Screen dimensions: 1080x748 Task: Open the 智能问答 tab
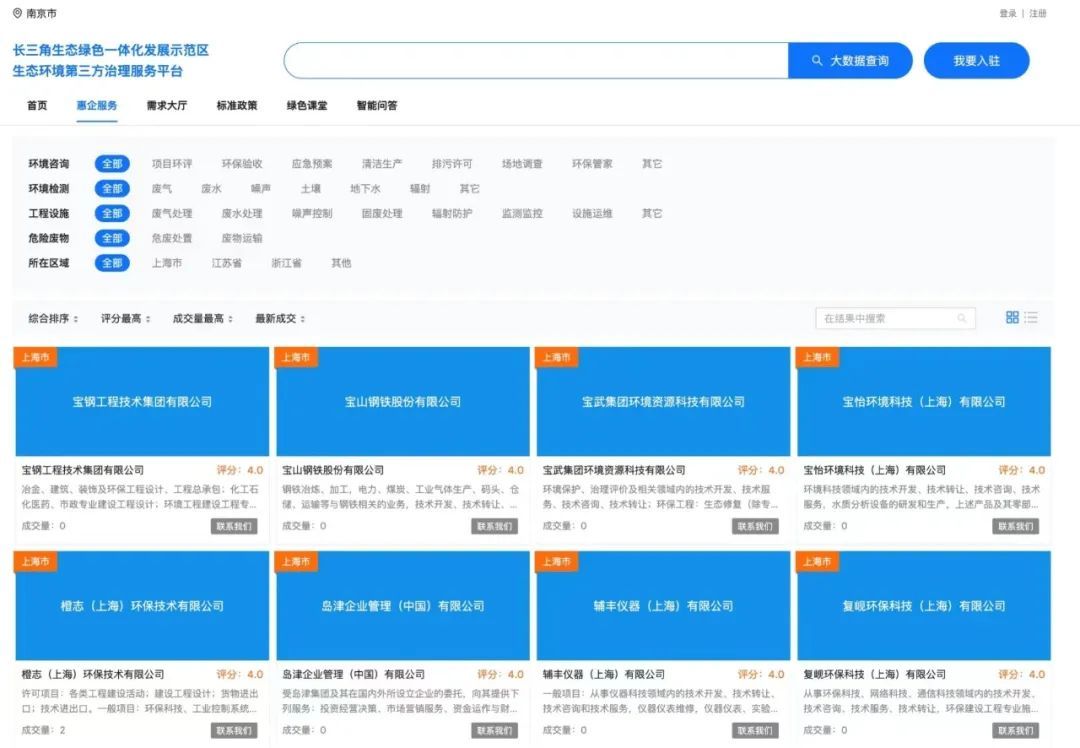pos(377,105)
